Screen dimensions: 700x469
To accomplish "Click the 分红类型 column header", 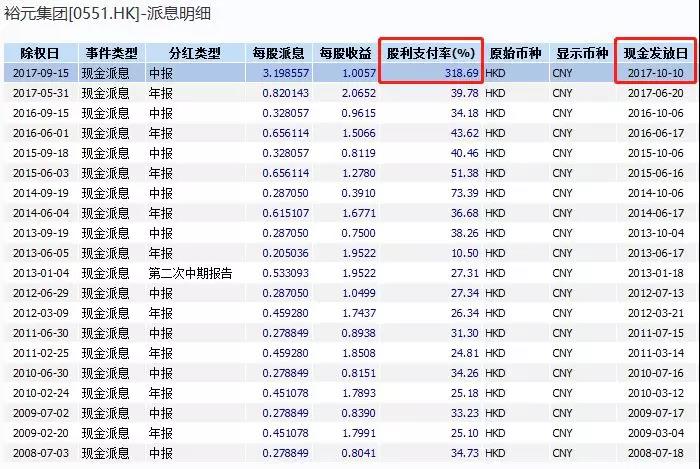I will (195, 53).
